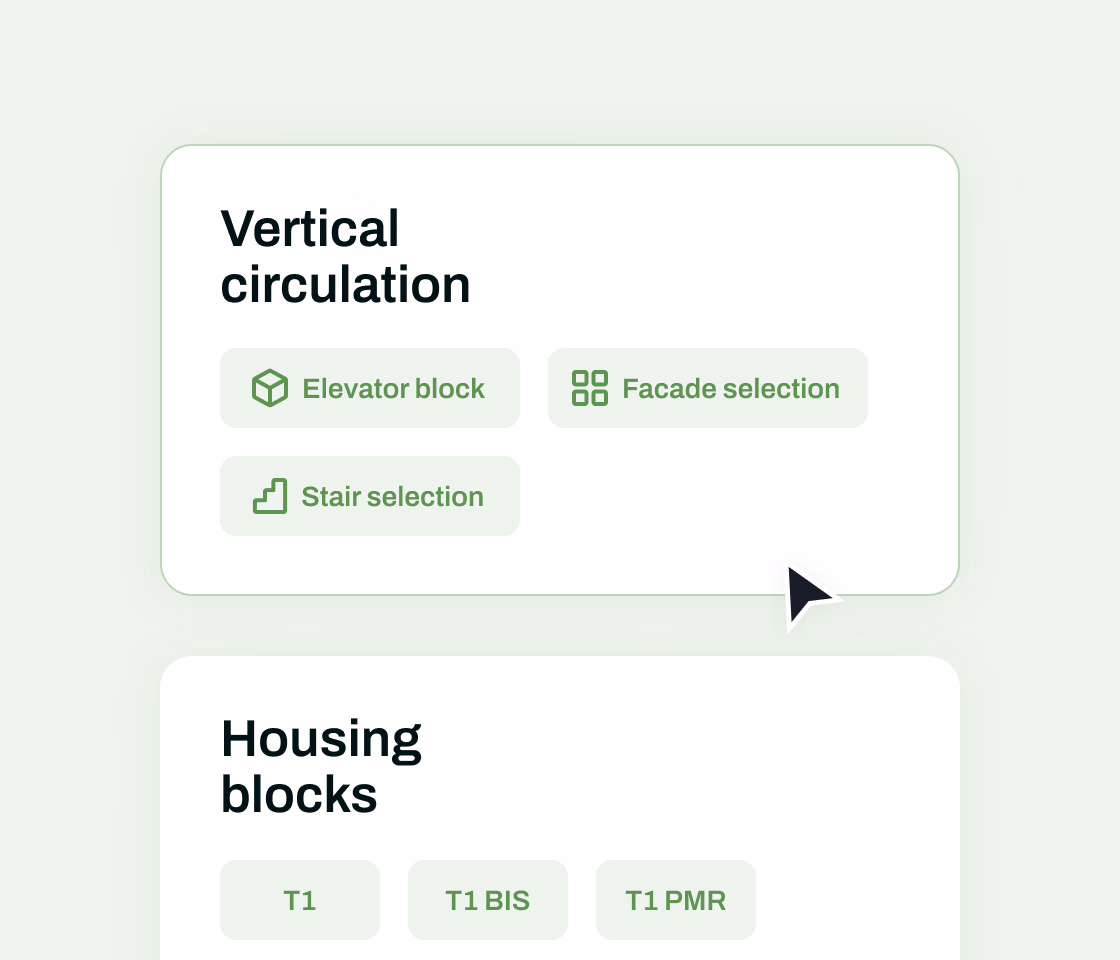Click the four-squares grid icon for Facade selection
1120x960 pixels.
point(590,389)
